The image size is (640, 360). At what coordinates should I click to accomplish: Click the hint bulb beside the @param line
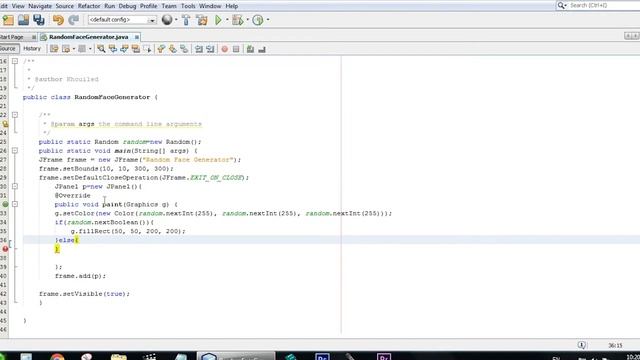(5, 124)
